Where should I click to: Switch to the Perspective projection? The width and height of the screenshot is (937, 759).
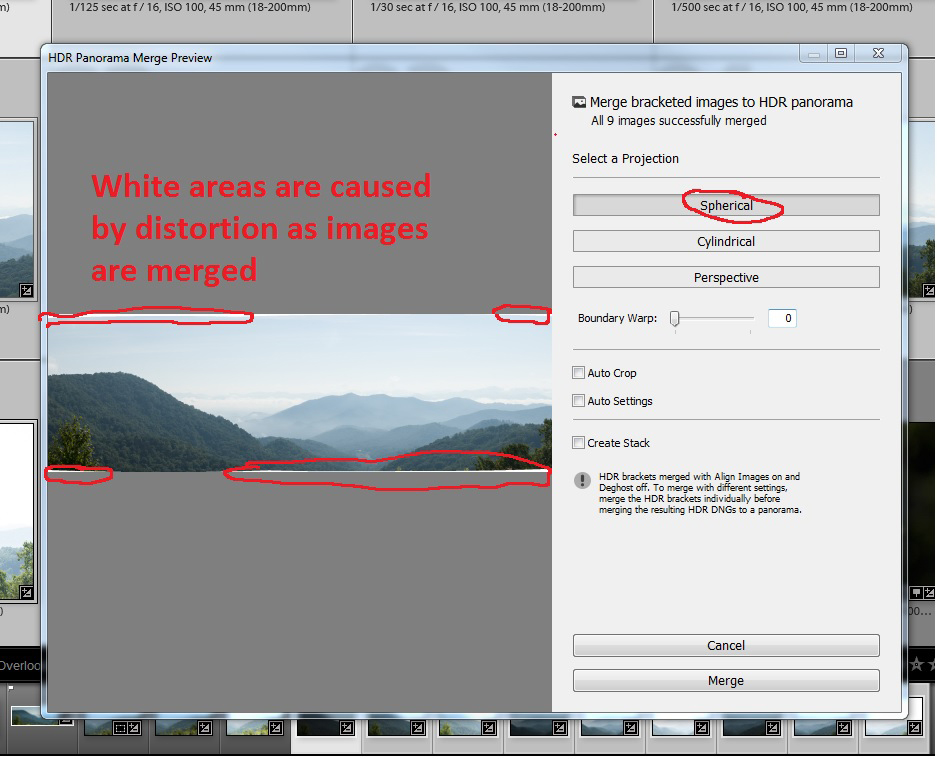tap(726, 277)
